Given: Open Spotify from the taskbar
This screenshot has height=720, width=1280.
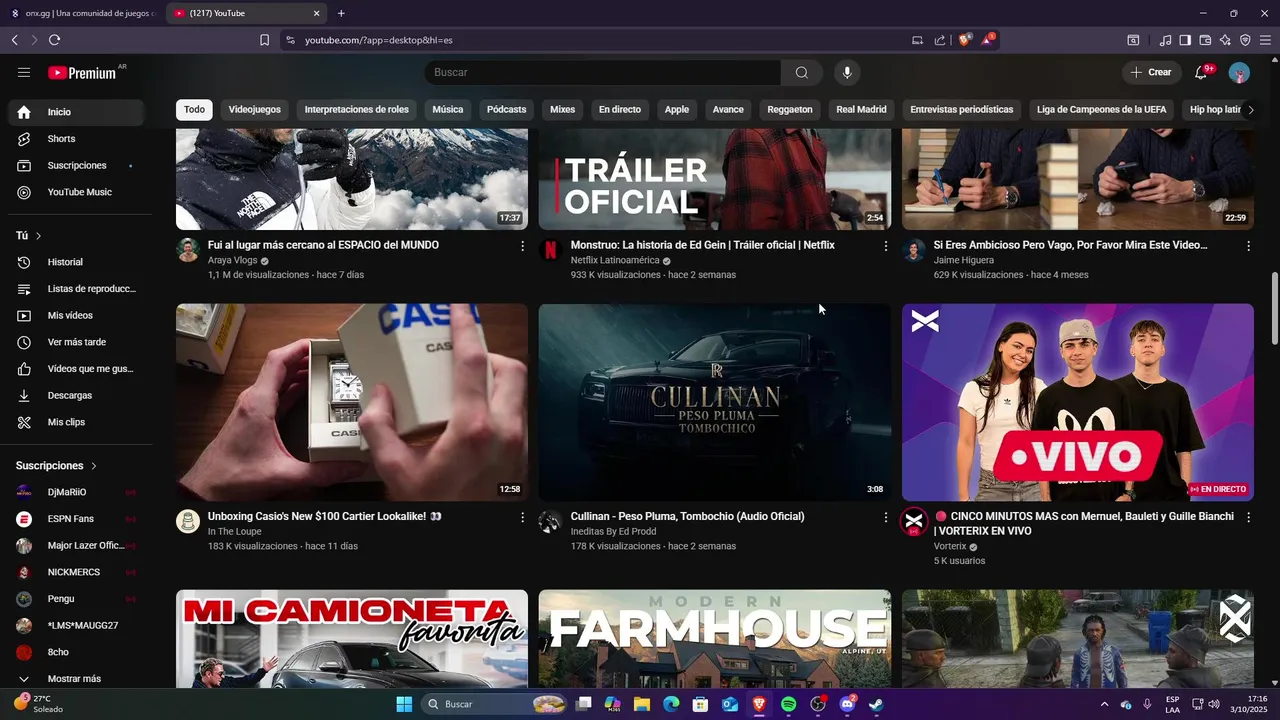Looking at the screenshot, I should pyautogui.click(x=788, y=704).
